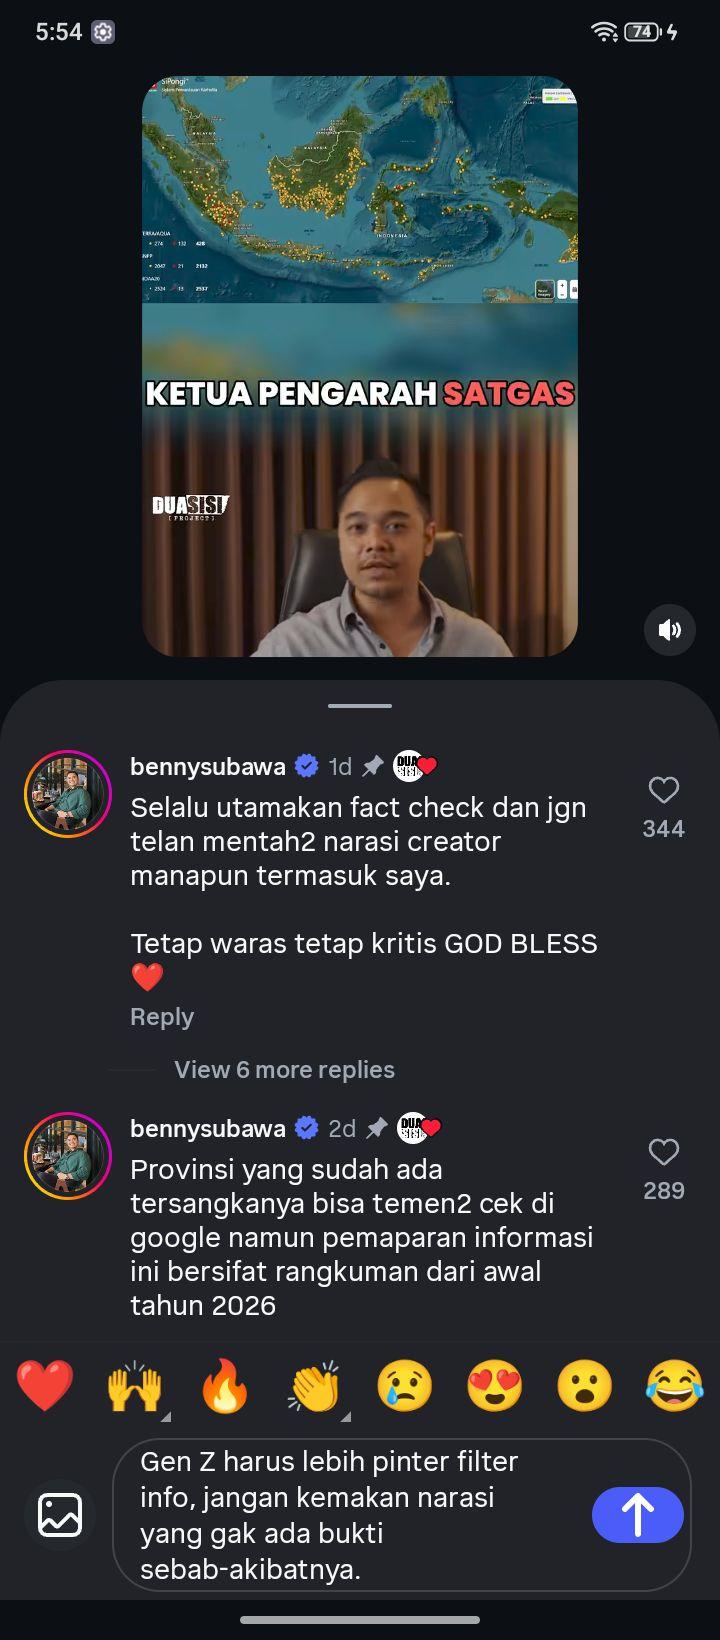The height and width of the screenshot is (1640, 720).
Task: Tap the crying face emoji
Action: pos(405,1386)
